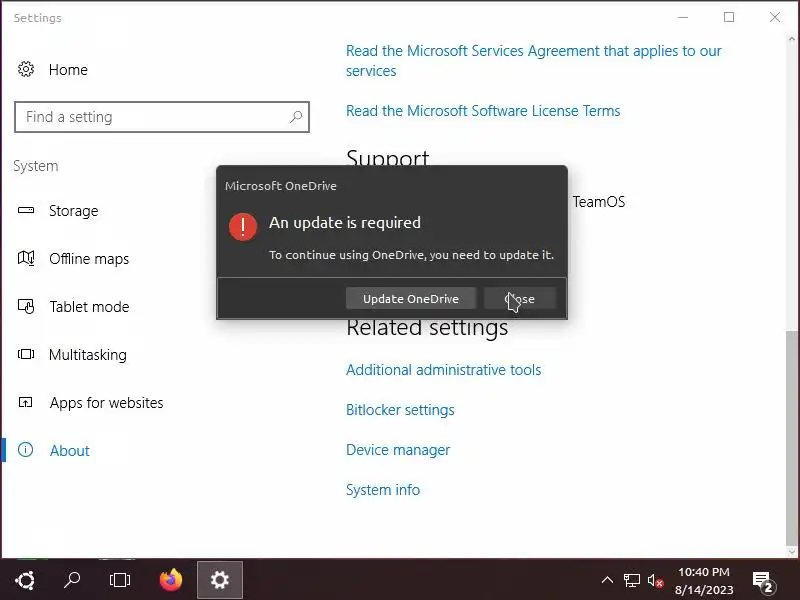The width and height of the screenshot is (800, 600).
Task: Open Device manager link
Action: [398, 449]
